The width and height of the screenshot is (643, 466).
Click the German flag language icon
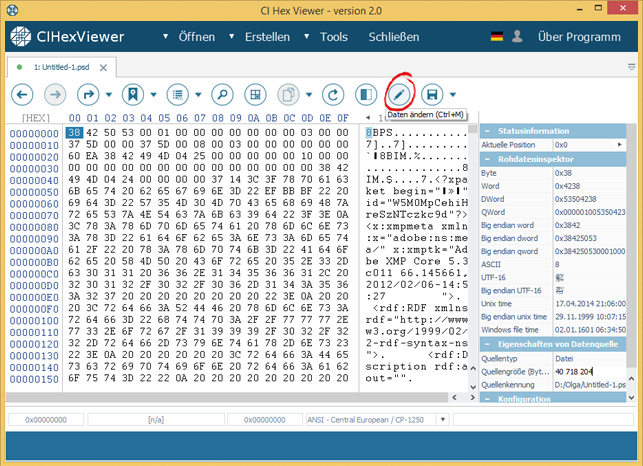(x=496, y=38)
